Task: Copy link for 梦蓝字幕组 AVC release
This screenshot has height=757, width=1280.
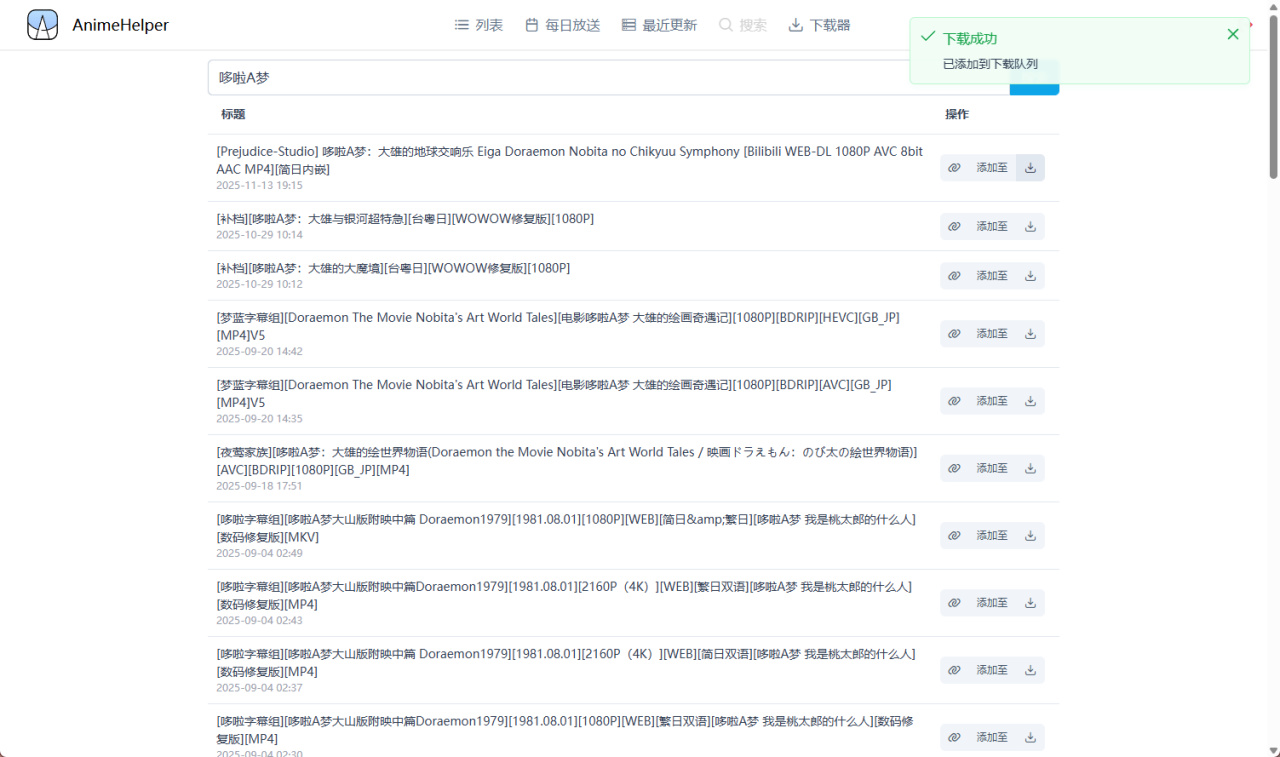Action: point(954,401)
